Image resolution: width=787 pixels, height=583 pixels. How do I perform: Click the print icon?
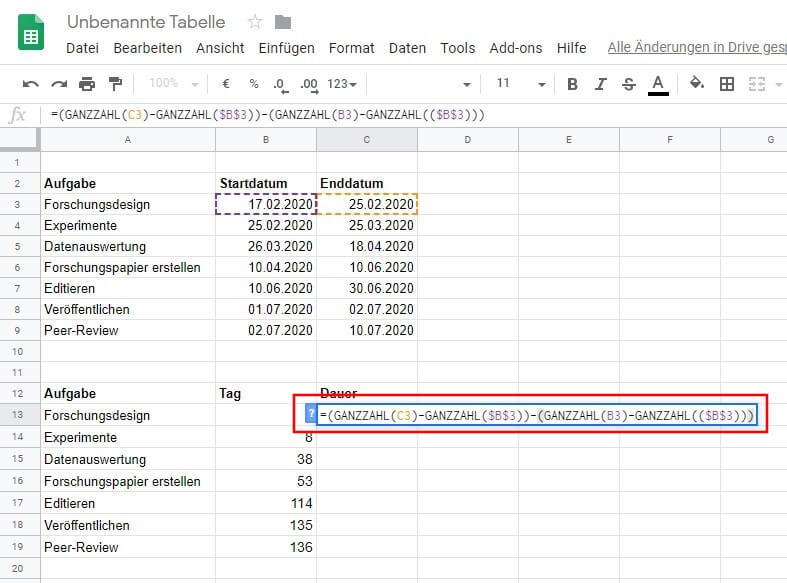pos(87,84)
